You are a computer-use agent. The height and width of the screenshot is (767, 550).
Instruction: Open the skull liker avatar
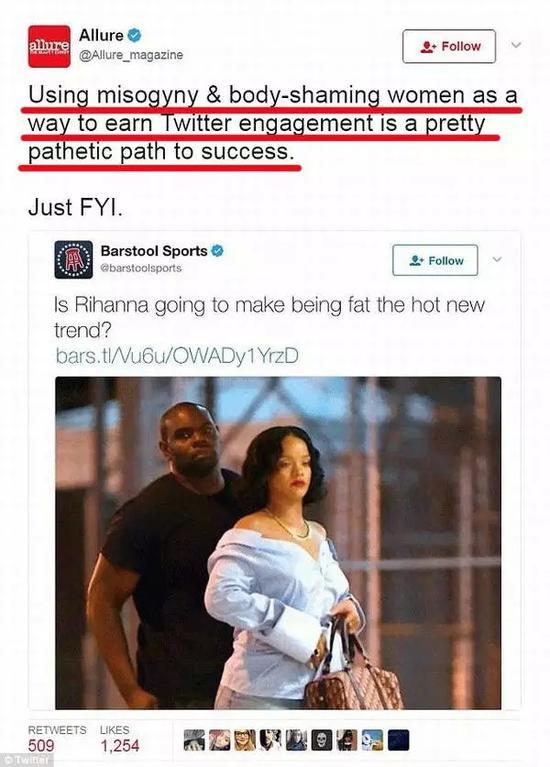(x=321, y=740)
